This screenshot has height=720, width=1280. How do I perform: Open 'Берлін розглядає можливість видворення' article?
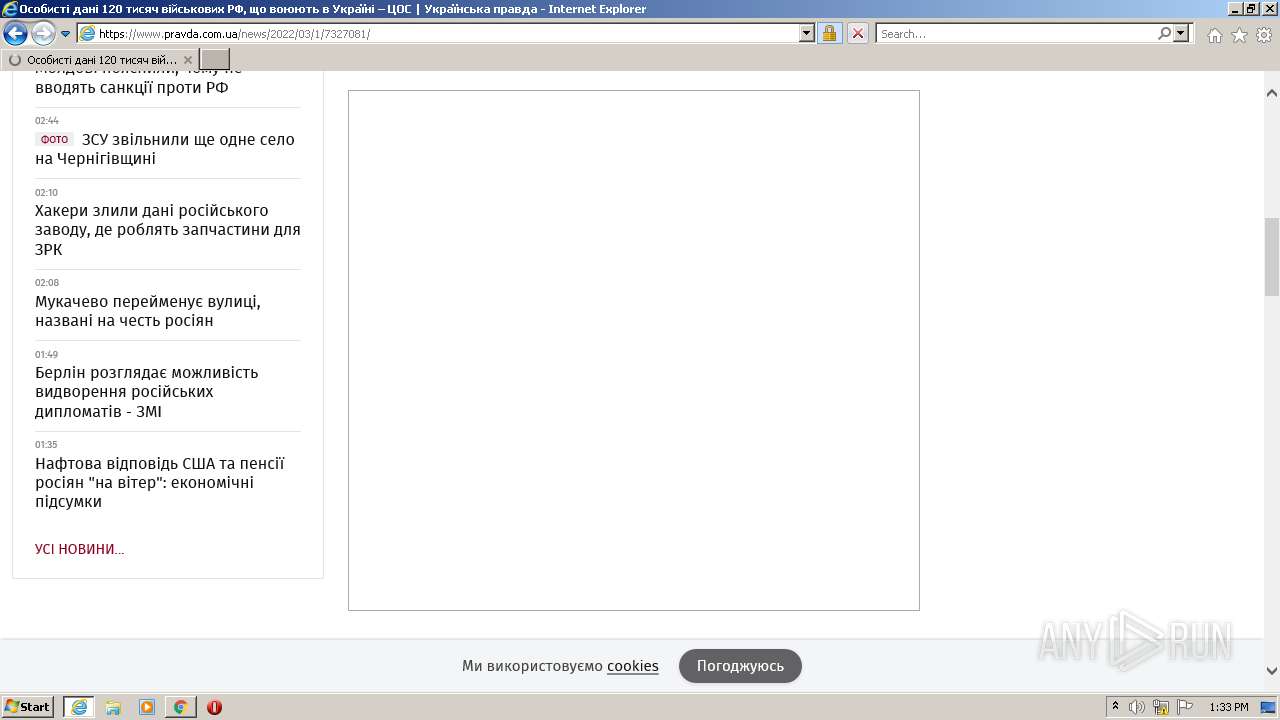tap(147, 392)
